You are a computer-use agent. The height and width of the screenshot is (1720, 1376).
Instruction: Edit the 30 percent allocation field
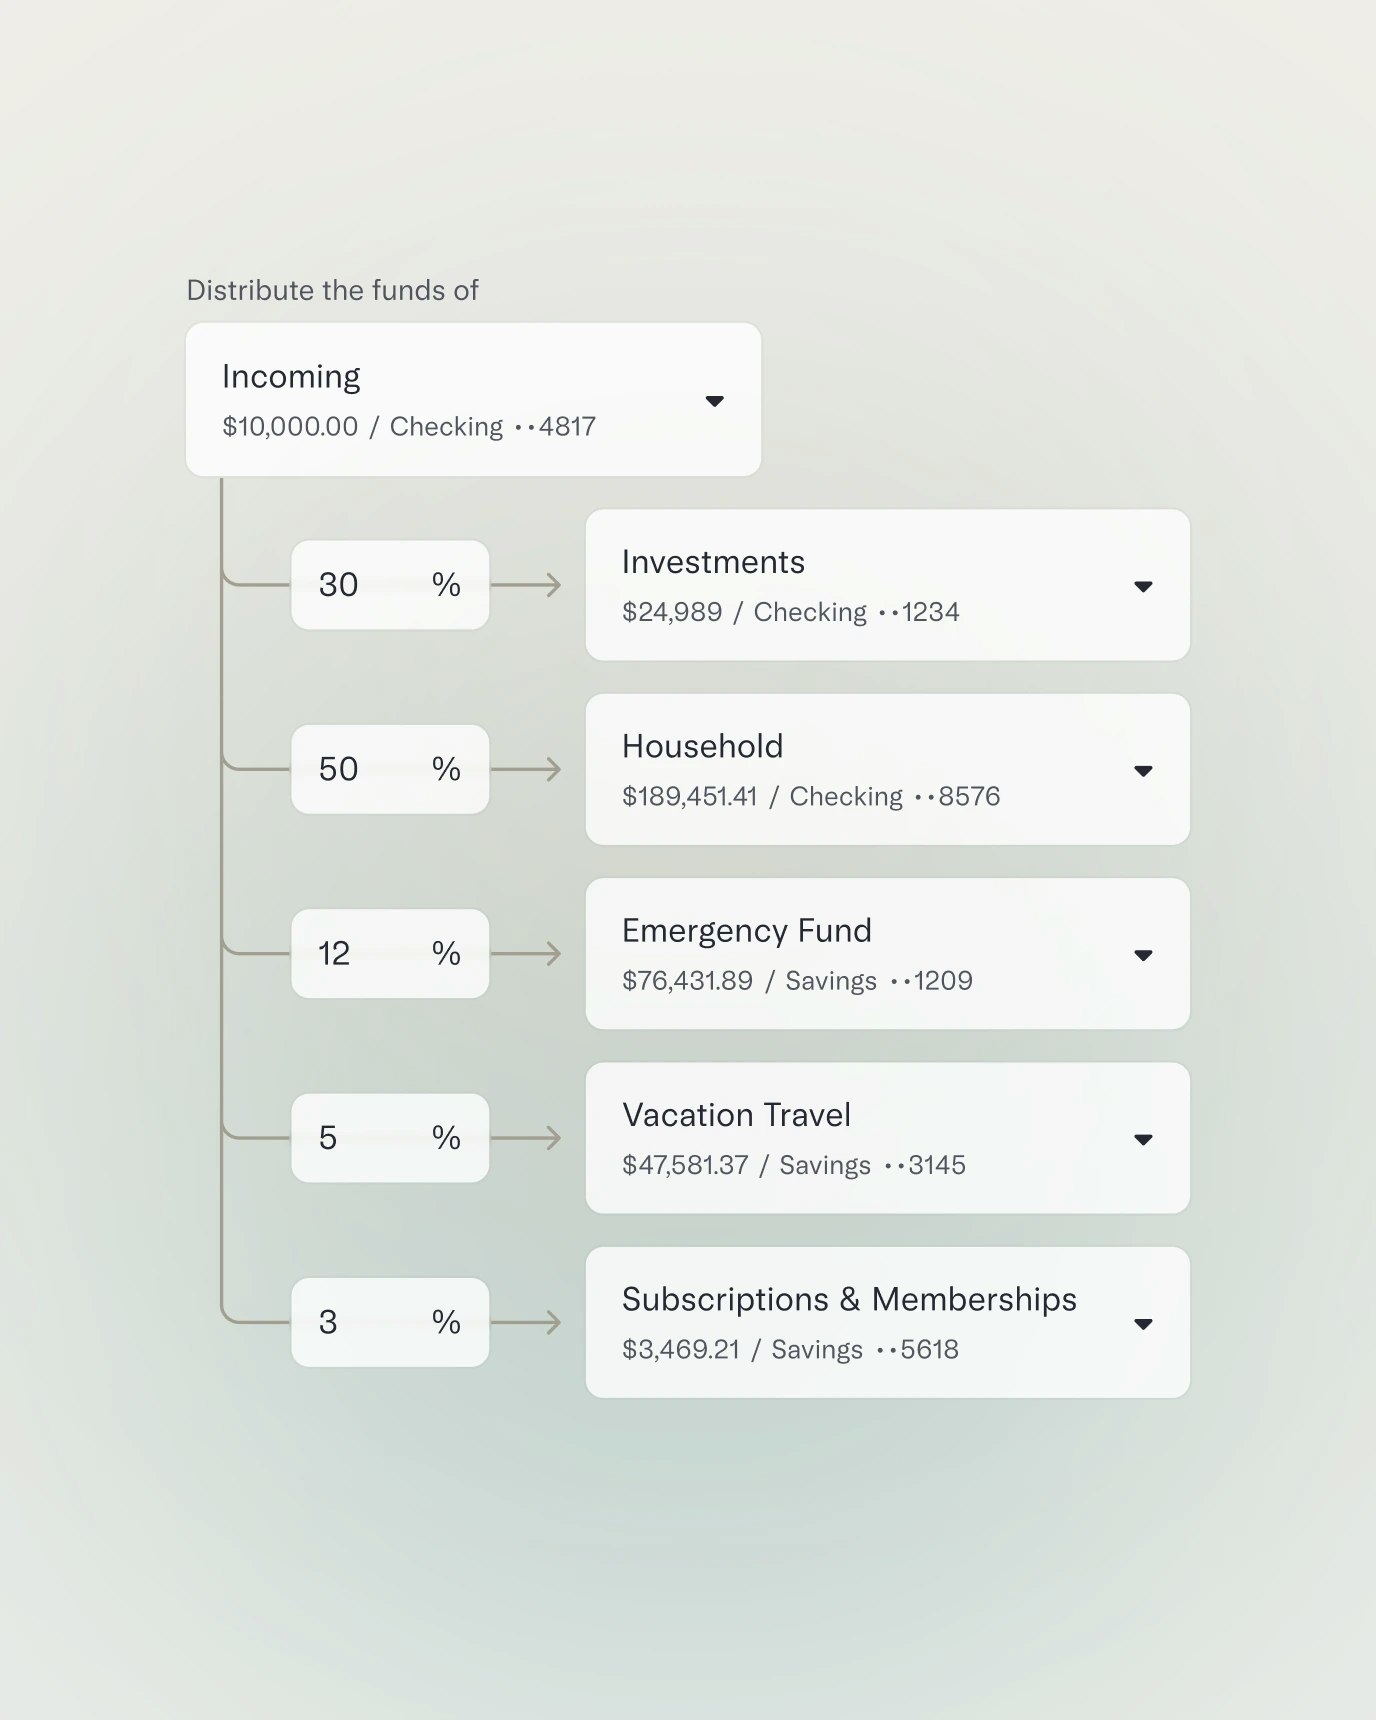pyautogui.click(x=388, y=585)
